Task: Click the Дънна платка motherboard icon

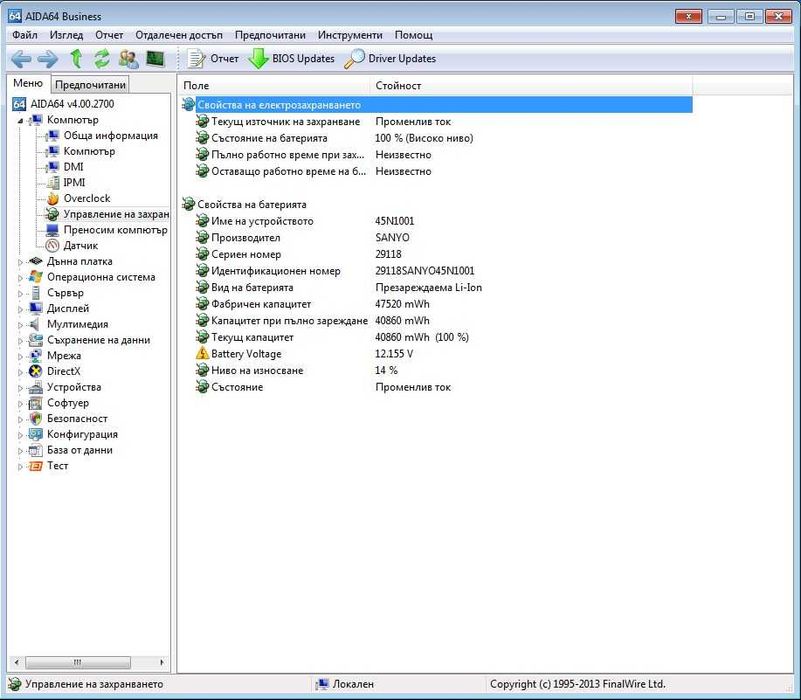Action: click(36, 261)
